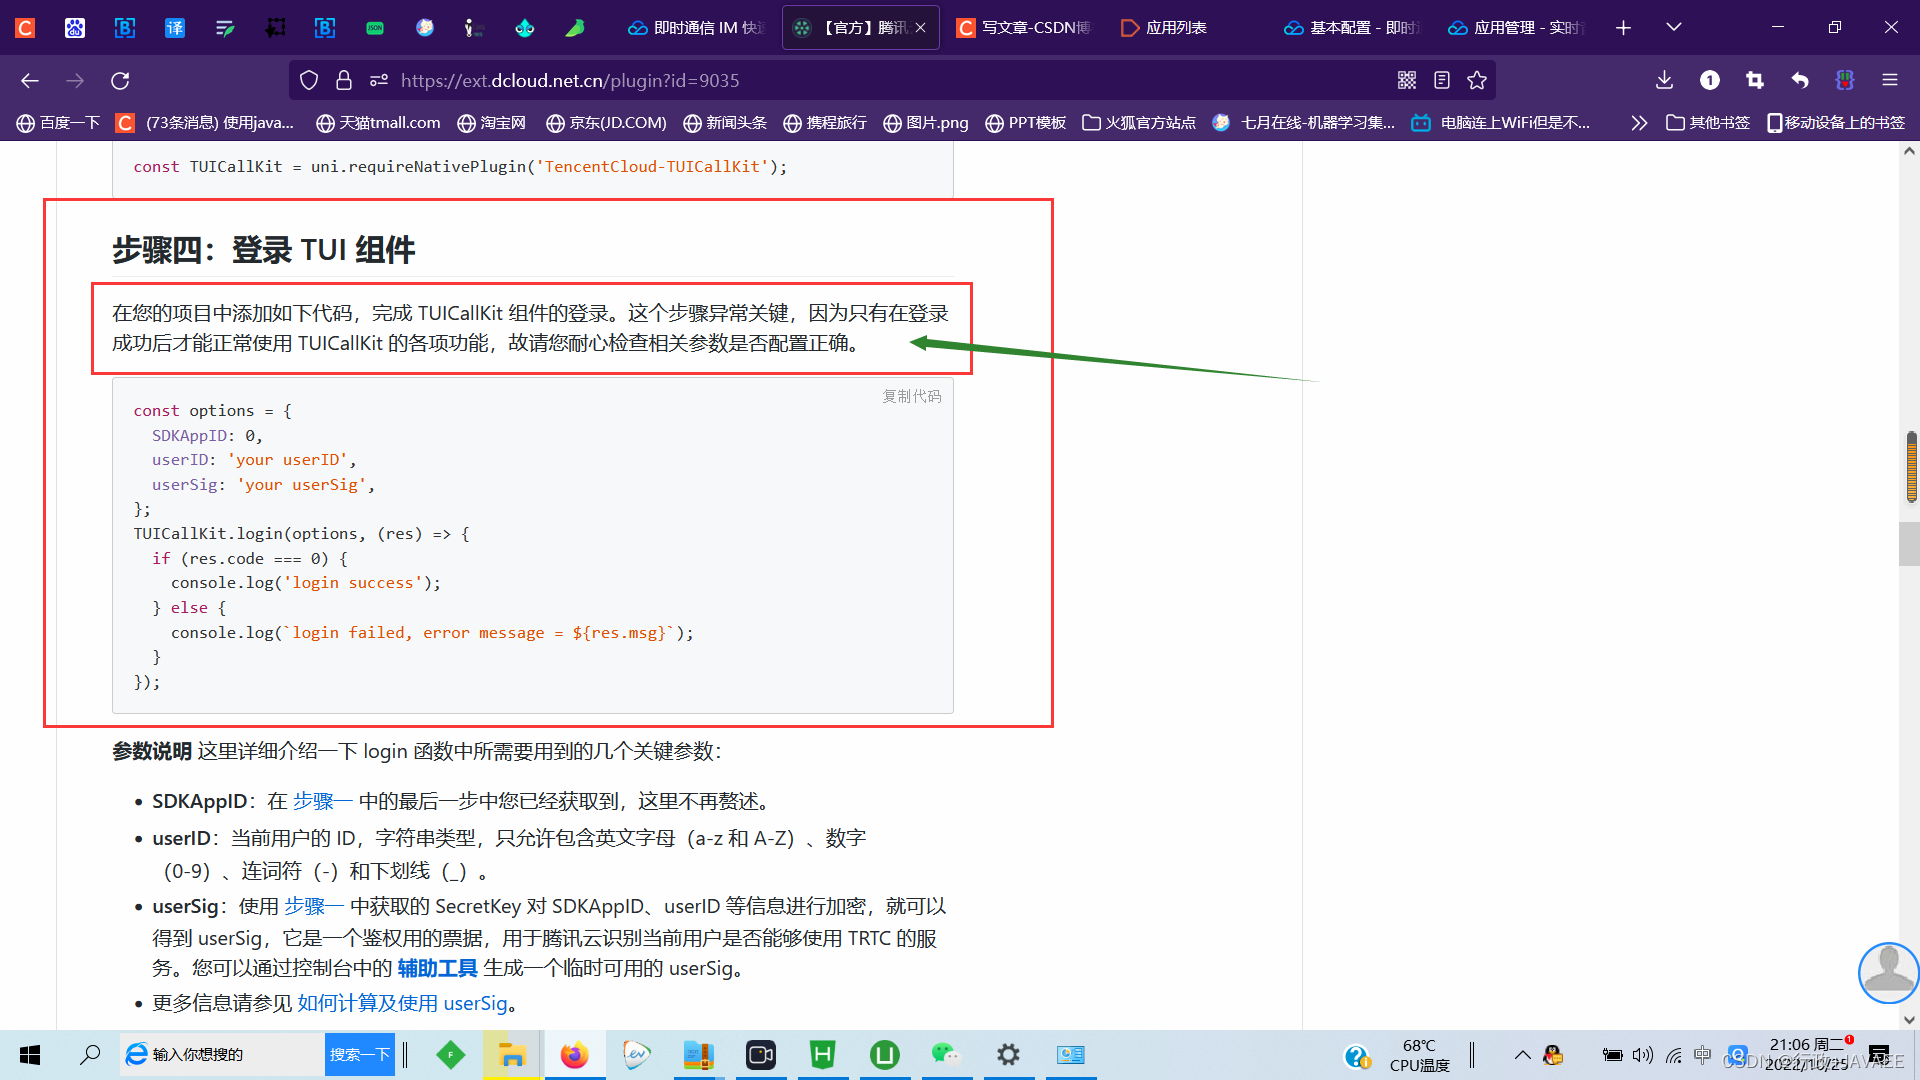Viewport: 1920px width, 1080px height.
Task: Open the 京东(JD.COM) bookmark
Action: (x=606, y=123)
